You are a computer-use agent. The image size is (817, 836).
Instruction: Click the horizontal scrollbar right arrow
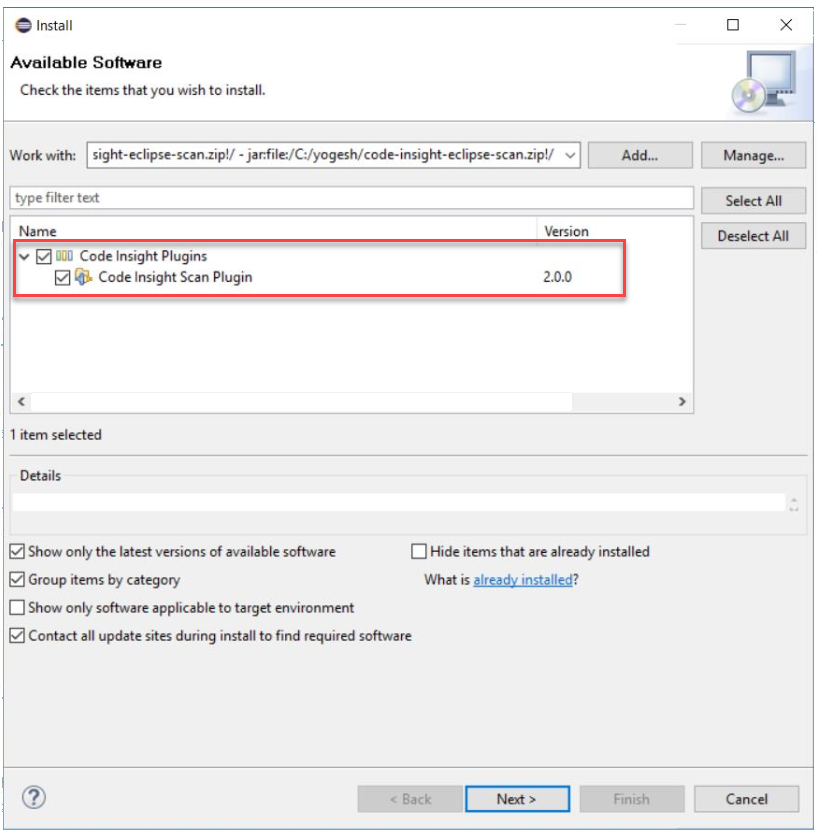682,401
